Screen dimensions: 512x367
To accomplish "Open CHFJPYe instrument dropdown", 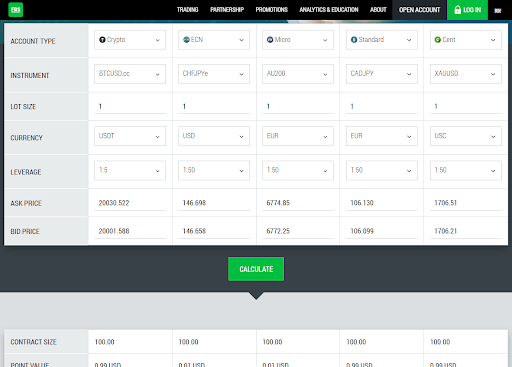I will [214, 74].
